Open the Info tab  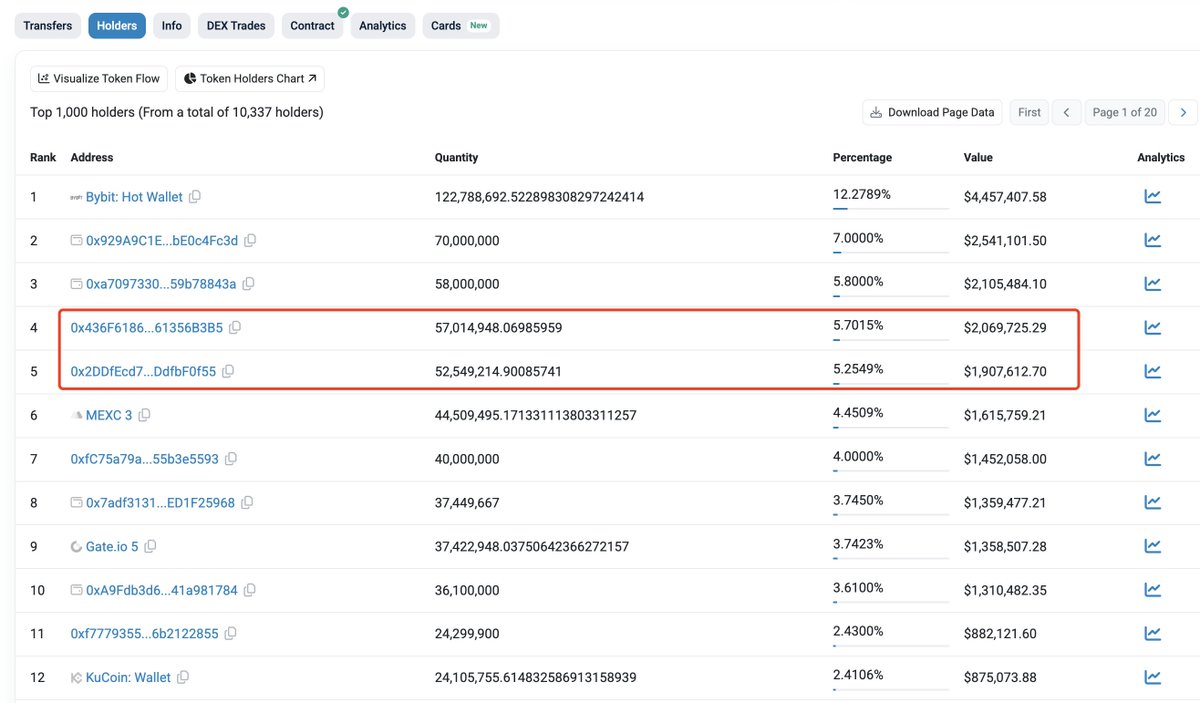172,26
